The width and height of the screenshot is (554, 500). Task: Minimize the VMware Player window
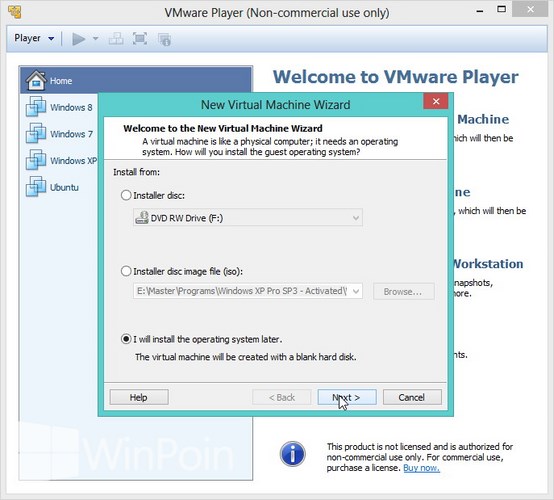pos(479,11)
